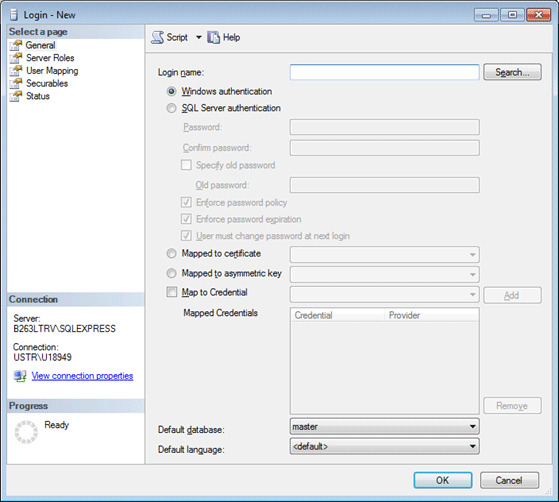Maximize the Login - New window
This screenshot has height=502, width=559.
[x=512, y=15]
